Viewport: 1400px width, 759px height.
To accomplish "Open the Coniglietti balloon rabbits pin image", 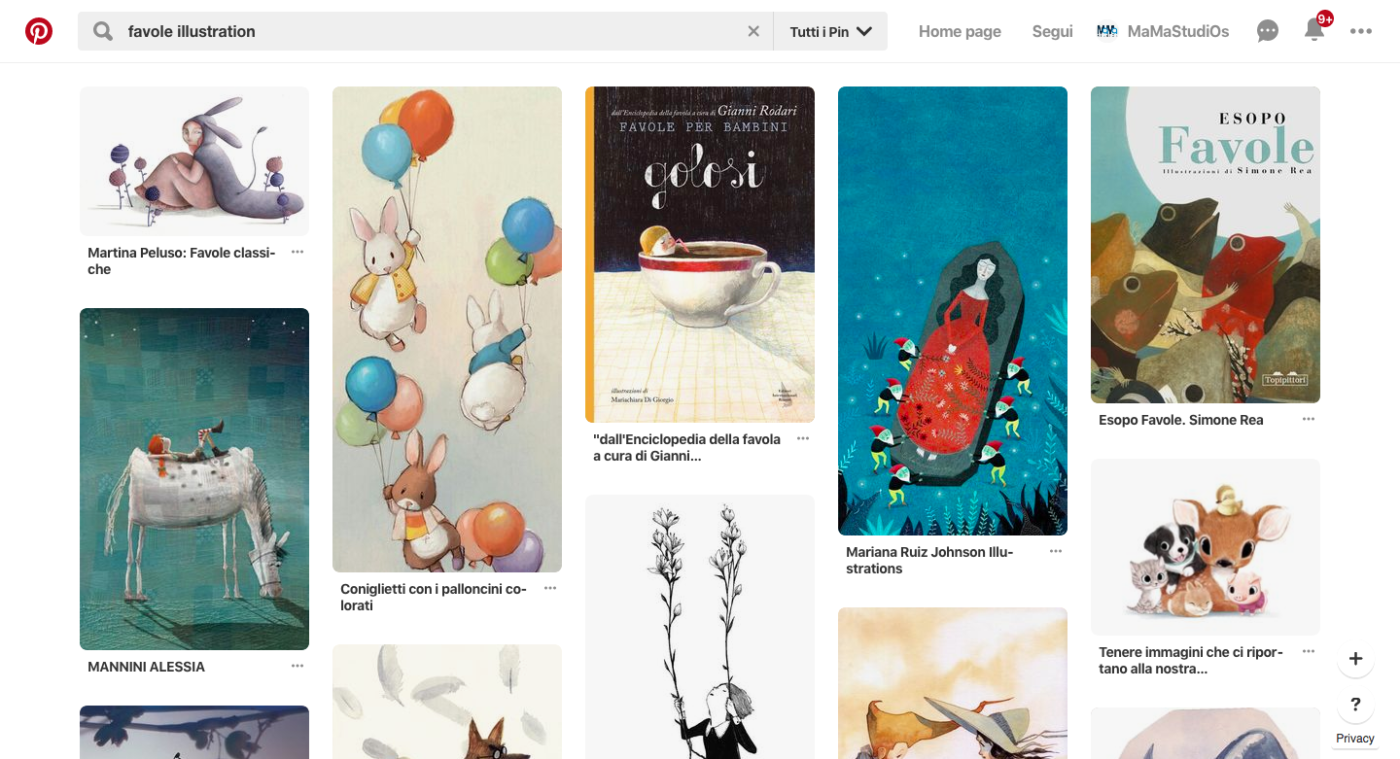I will pos(447,329).
